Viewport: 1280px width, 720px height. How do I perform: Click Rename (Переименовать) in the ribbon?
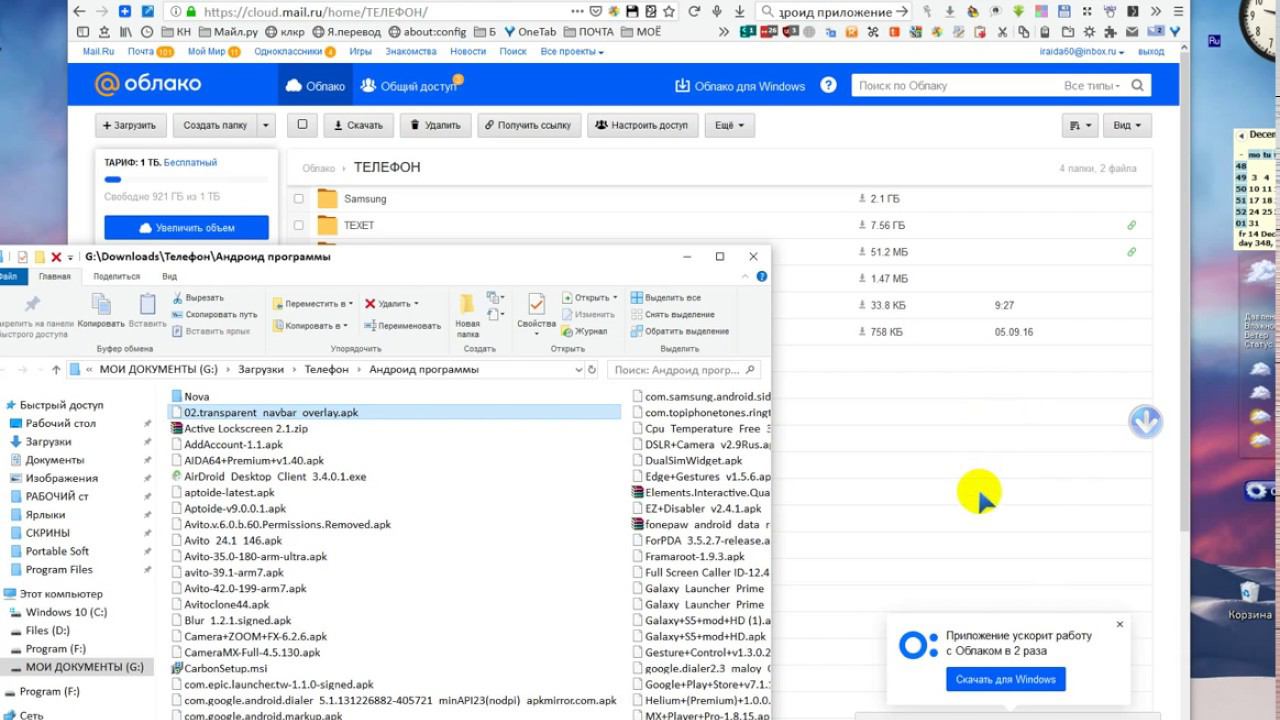coord(402,326)
